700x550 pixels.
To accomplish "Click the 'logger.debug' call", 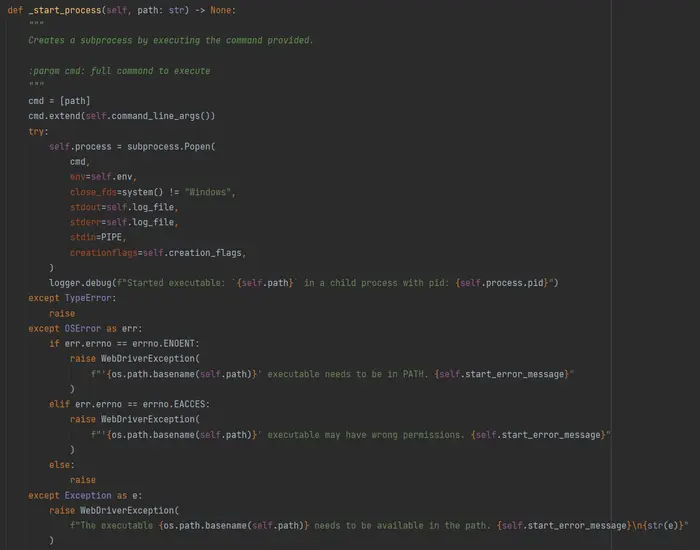I will 80,283.
